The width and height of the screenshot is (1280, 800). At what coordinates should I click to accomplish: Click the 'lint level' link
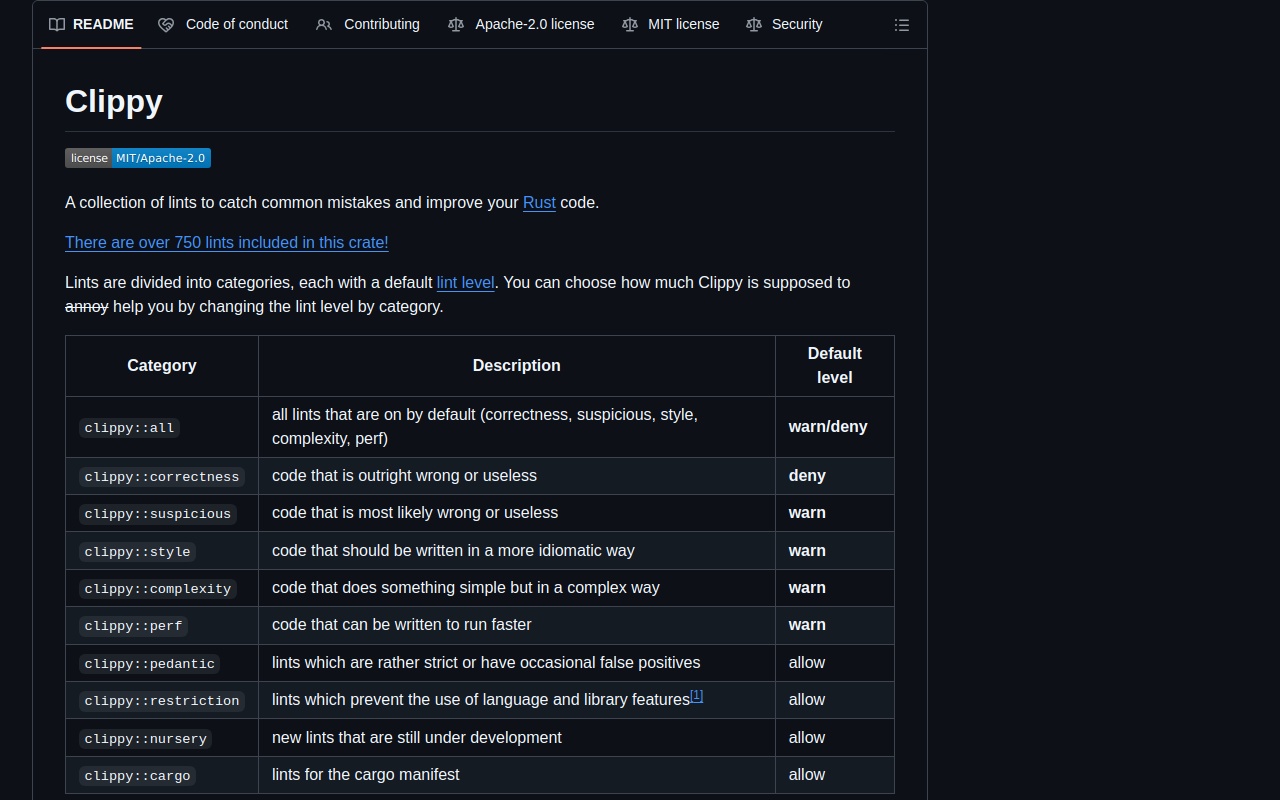[x=465, y=283]
